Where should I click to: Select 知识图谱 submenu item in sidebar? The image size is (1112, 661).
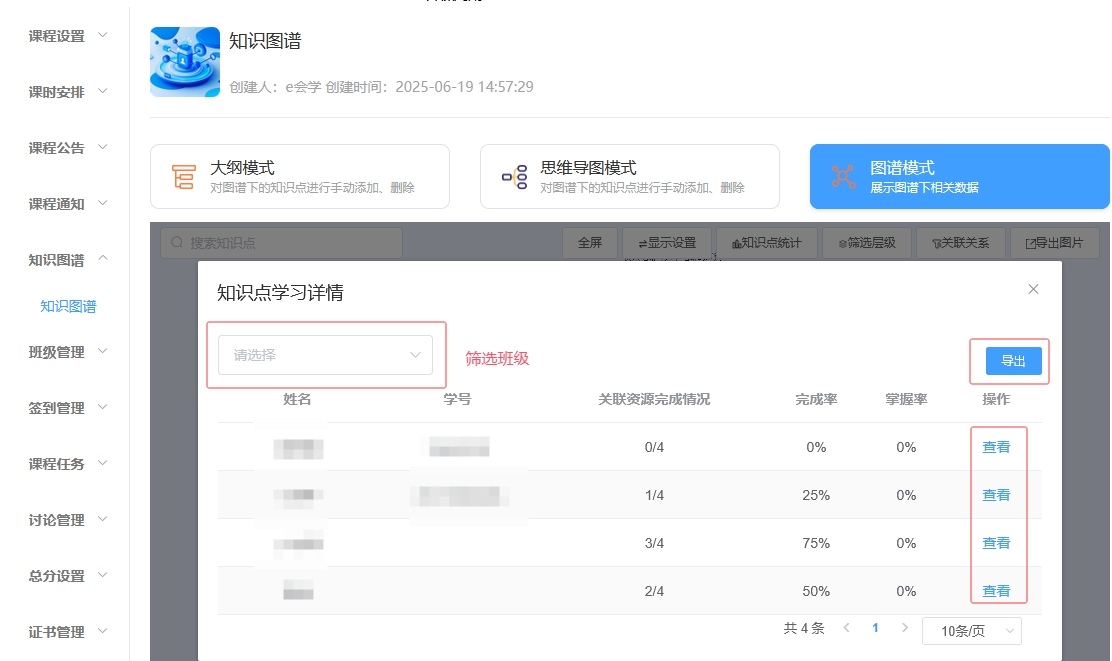(68, 307)
